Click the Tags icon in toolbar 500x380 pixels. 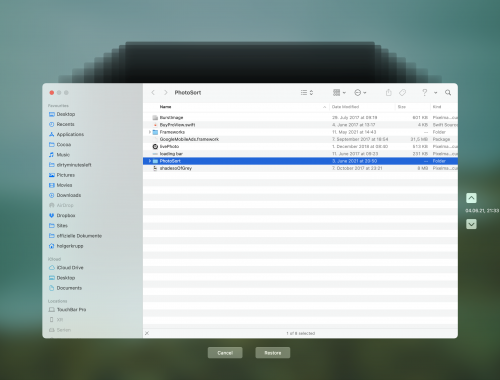click(402, 93)
